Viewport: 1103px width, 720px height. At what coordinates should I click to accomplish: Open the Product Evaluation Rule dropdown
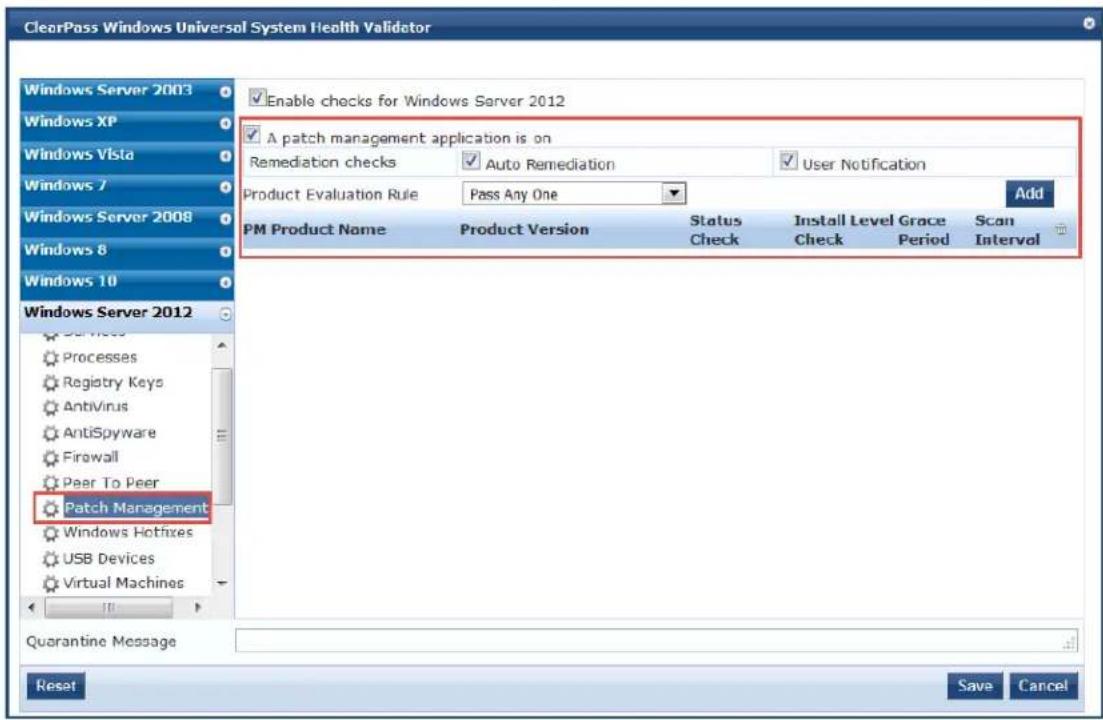(x=674, y=193)
